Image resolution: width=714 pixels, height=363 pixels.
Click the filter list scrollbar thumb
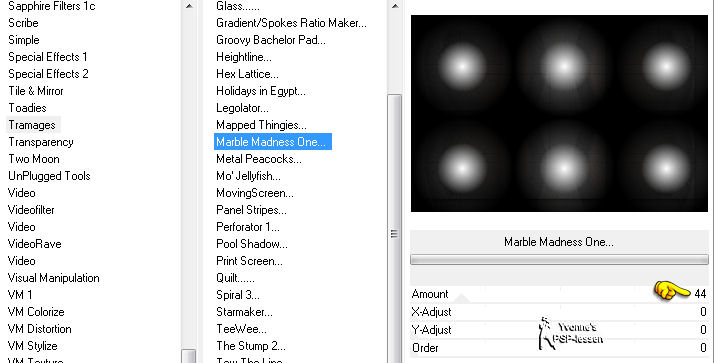395,229
